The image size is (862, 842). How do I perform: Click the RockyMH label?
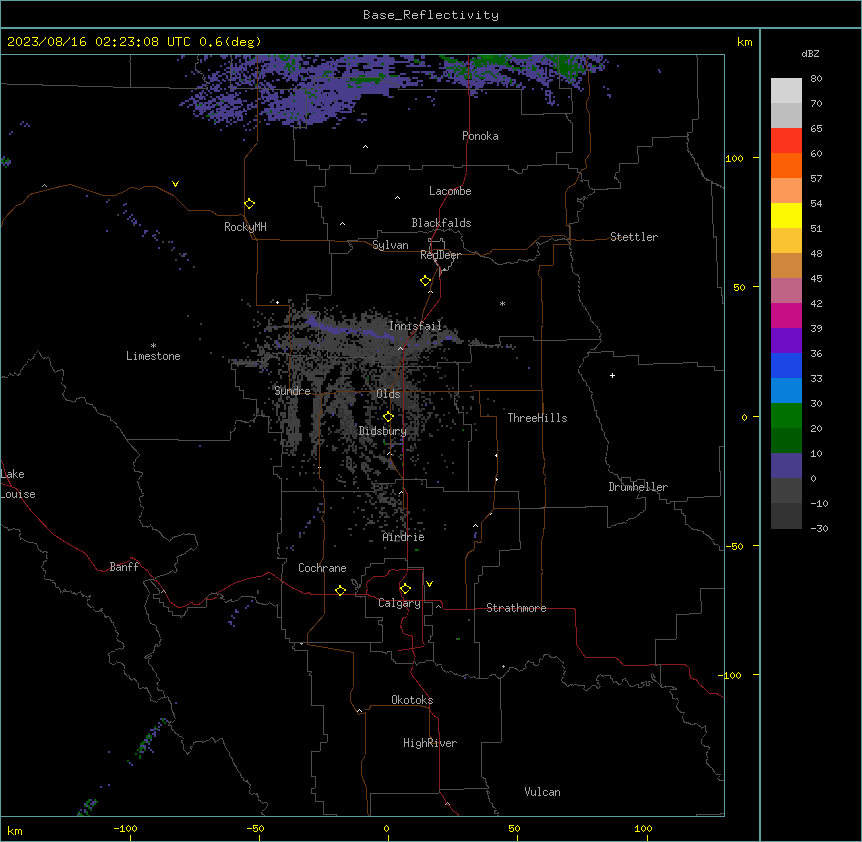(x=245, y=227)
